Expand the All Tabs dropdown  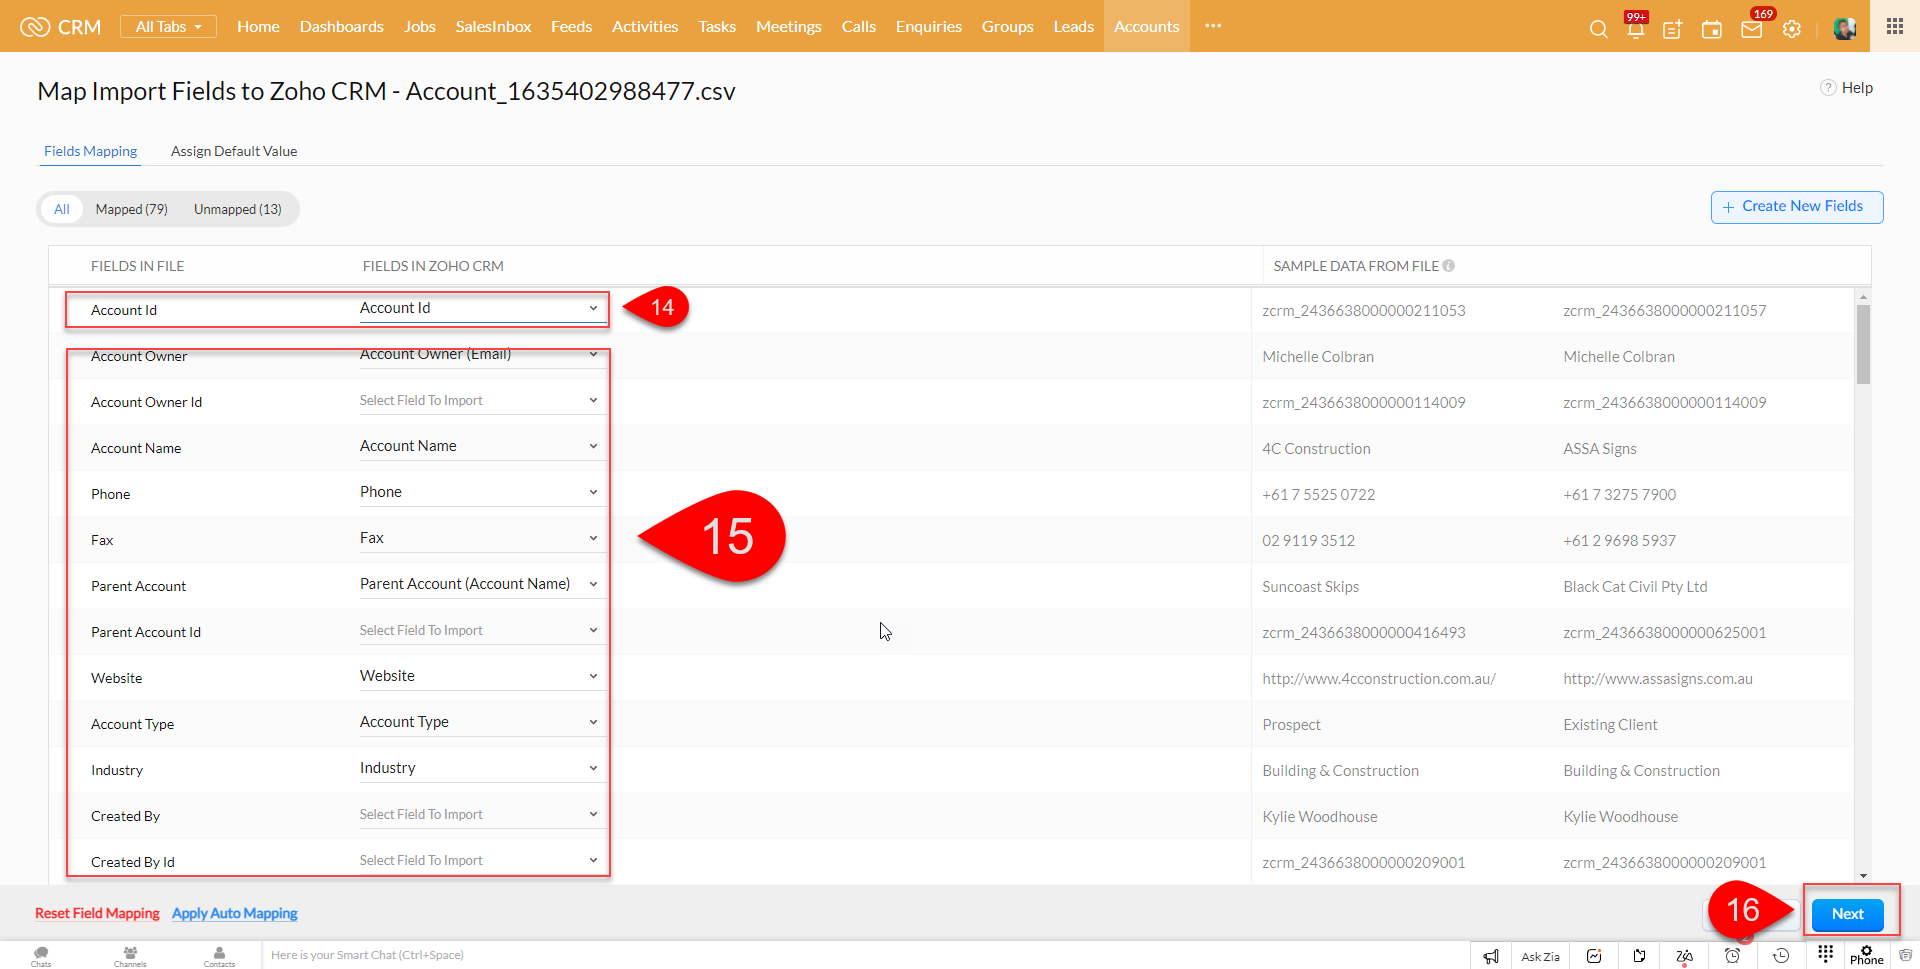tap(168, 27)
